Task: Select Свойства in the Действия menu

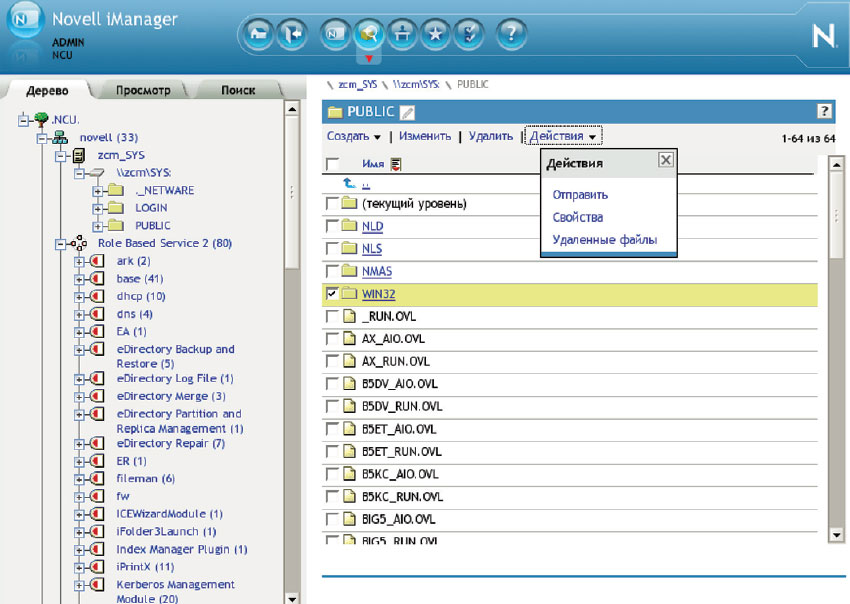Action: click(577, 217)
